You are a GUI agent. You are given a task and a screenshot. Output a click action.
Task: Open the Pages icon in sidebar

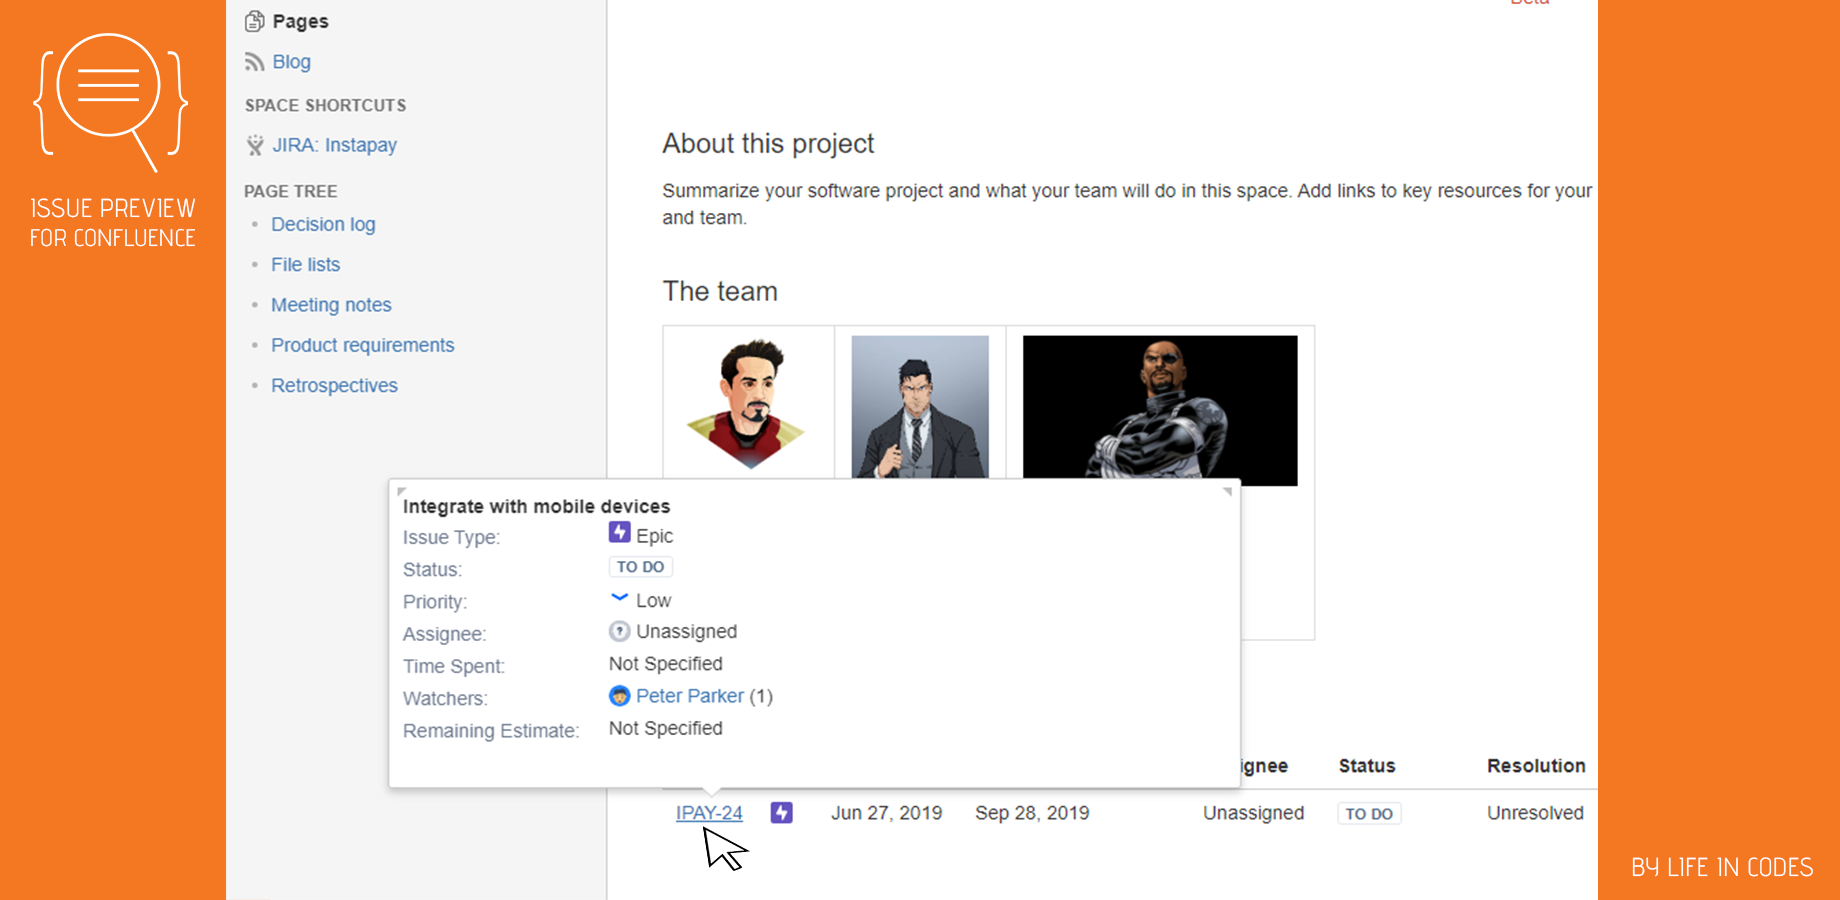click(x=255, y=21)
